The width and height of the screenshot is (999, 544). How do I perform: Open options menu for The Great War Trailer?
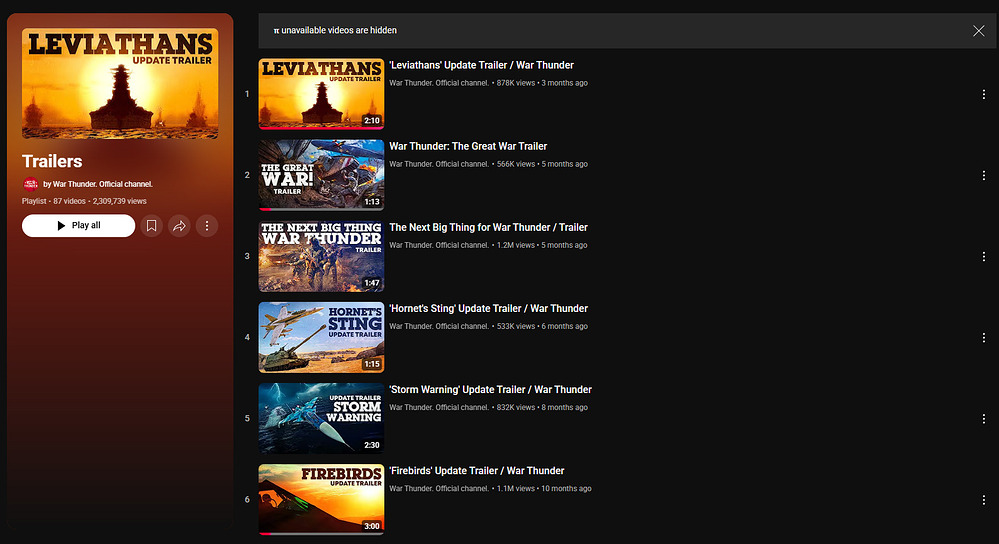pyautogui.click(x=984, y=175)
